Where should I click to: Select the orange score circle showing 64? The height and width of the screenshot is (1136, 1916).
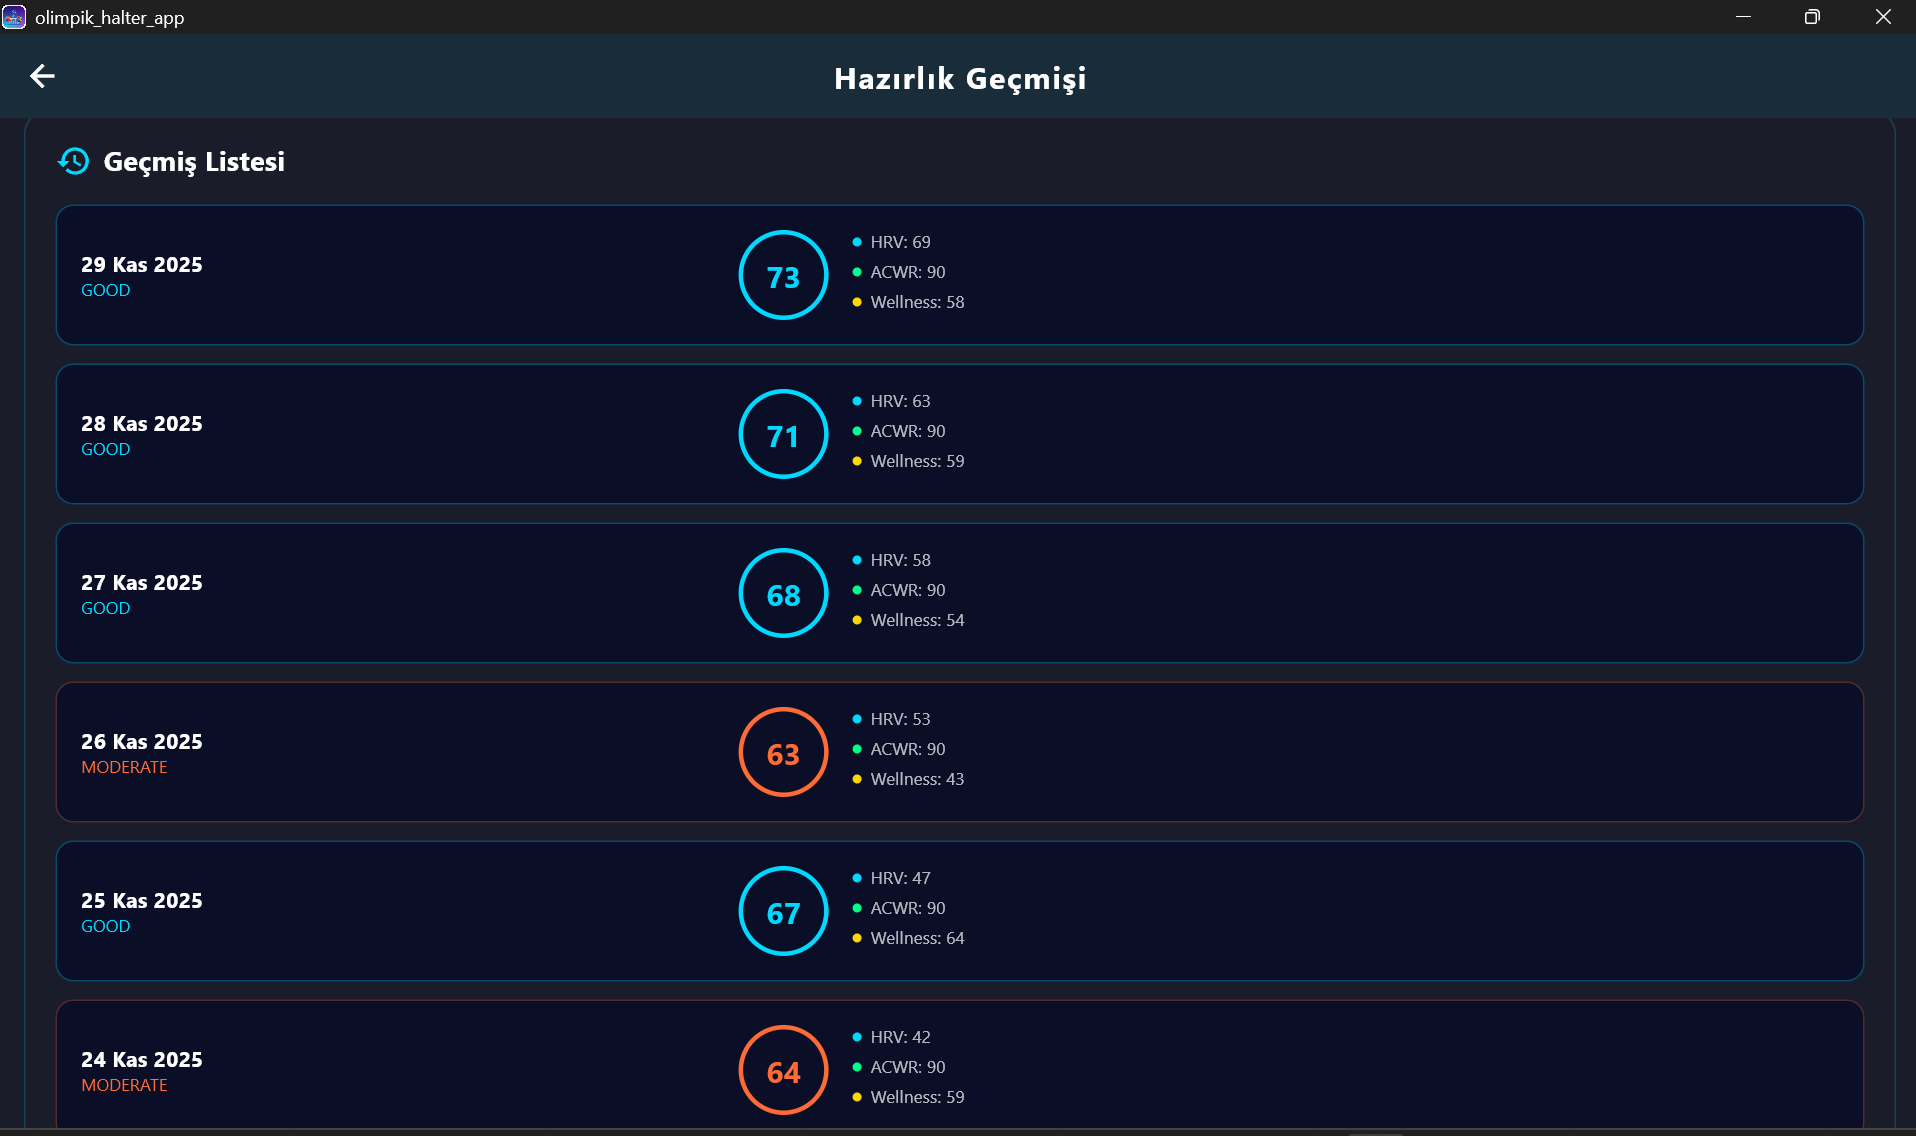click(783, 1070)
